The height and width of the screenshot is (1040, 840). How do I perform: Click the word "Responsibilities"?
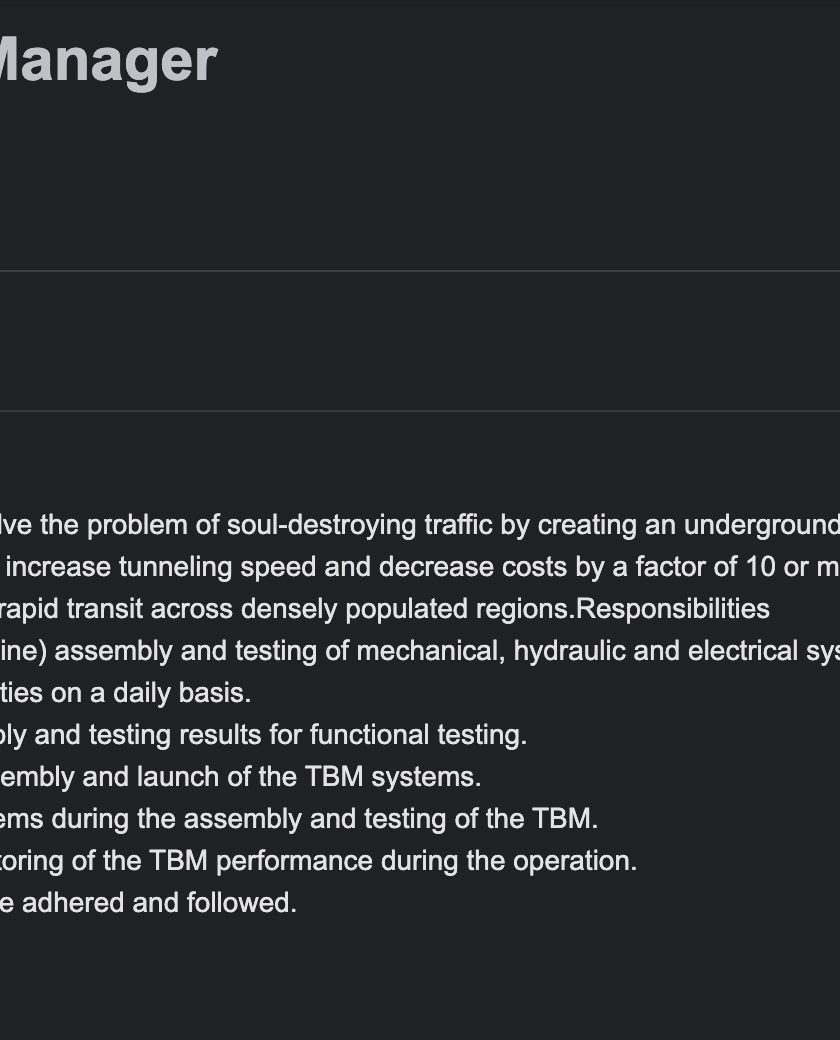(673, 609)
